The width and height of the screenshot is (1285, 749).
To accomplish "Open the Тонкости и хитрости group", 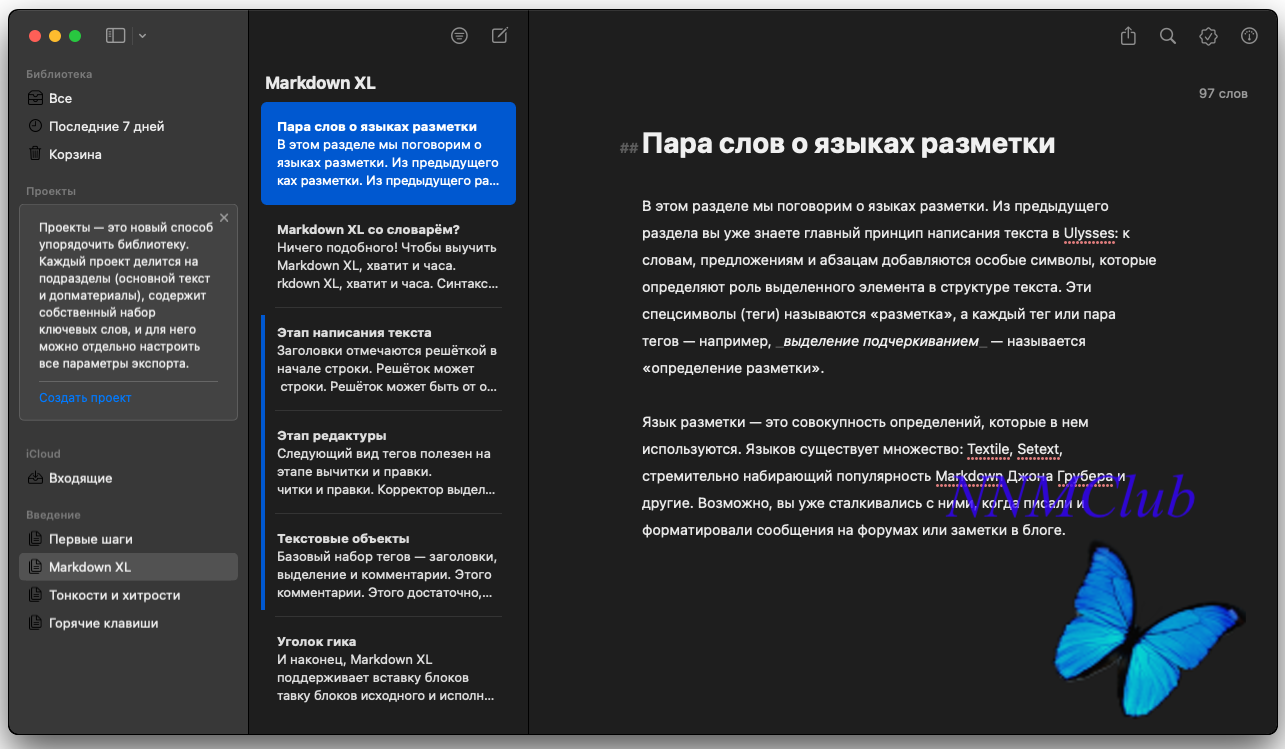I will 128,595.
